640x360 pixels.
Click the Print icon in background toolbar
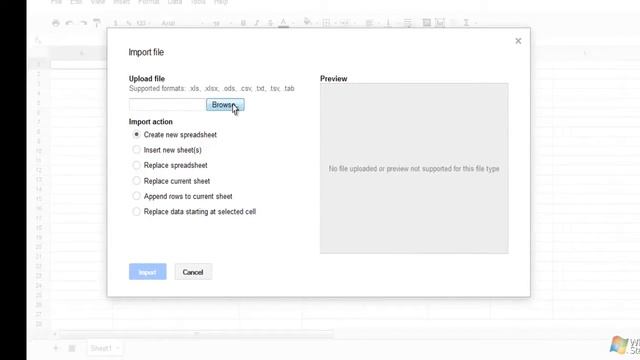(x=56, y=23)
